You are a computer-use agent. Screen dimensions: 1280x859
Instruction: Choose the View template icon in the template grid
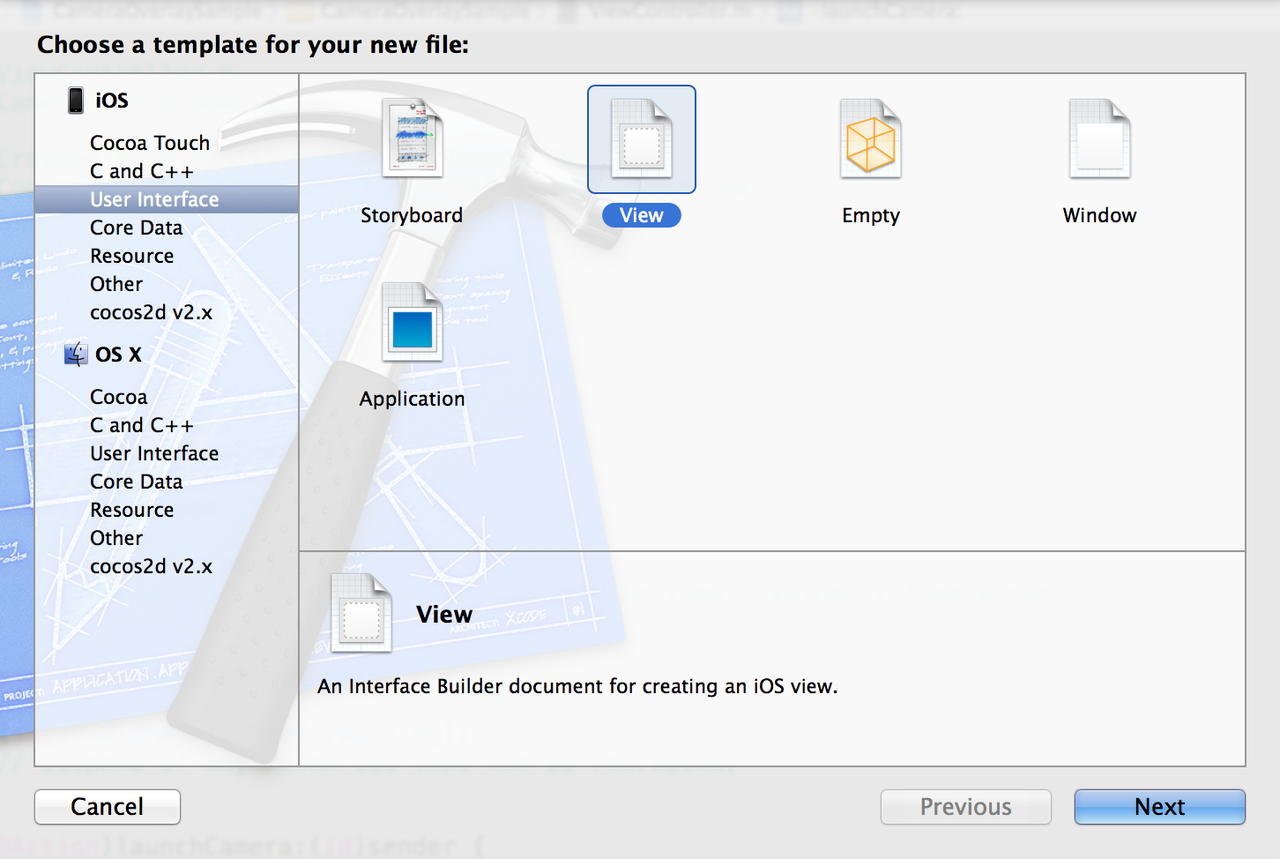tap(642, 139)
